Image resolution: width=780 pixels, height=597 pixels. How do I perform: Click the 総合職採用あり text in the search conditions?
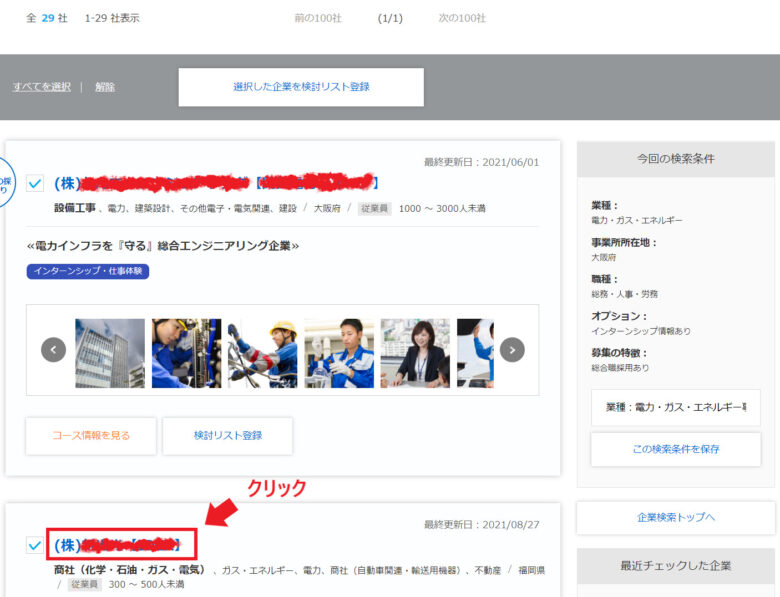coord(620,368)
